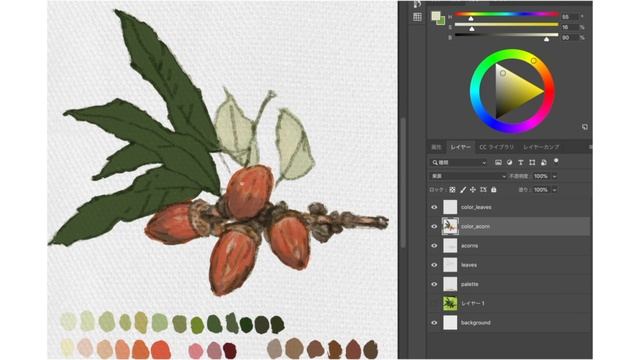Hide the palette layer

434,284
